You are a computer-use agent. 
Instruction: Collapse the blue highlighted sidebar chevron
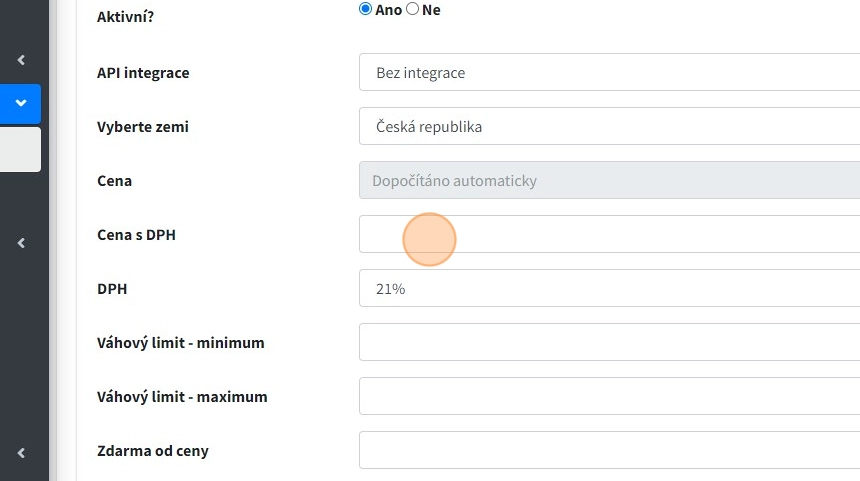pos(21,102)
